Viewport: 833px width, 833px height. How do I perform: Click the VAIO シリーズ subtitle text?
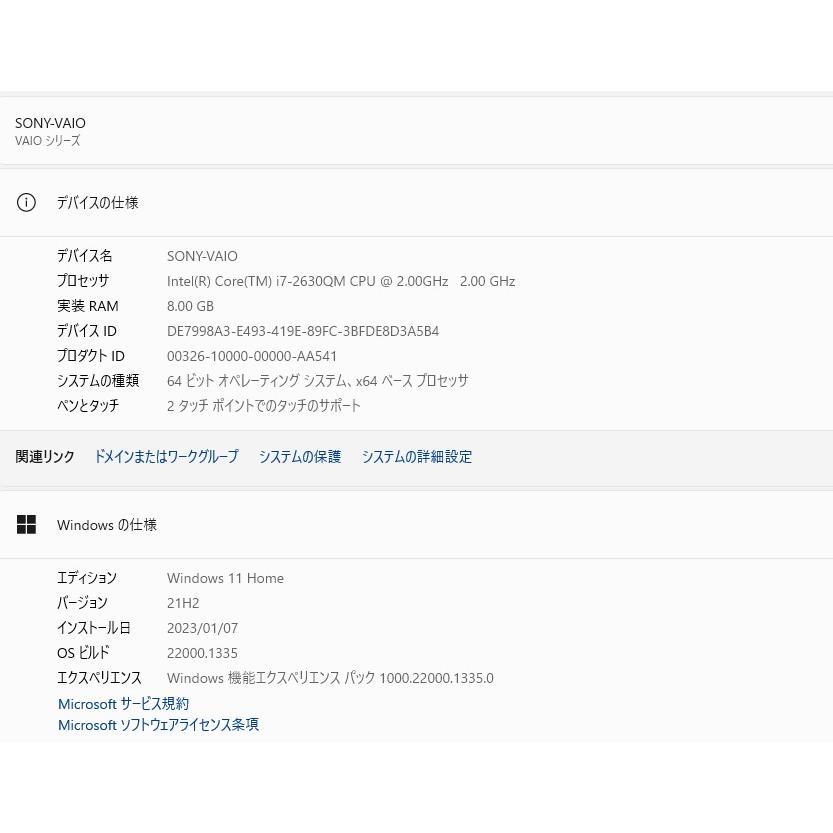pos(47,141)
